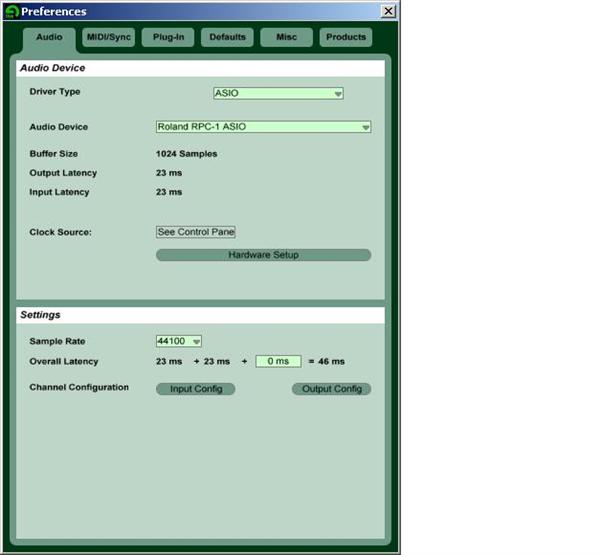
Task: Click the Clock Source See Control Panel field
Action: (x=196, y=232)
